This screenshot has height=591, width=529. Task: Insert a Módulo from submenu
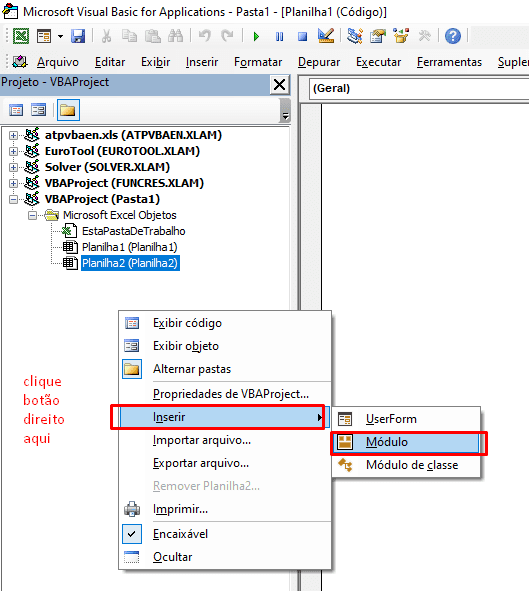406,442
